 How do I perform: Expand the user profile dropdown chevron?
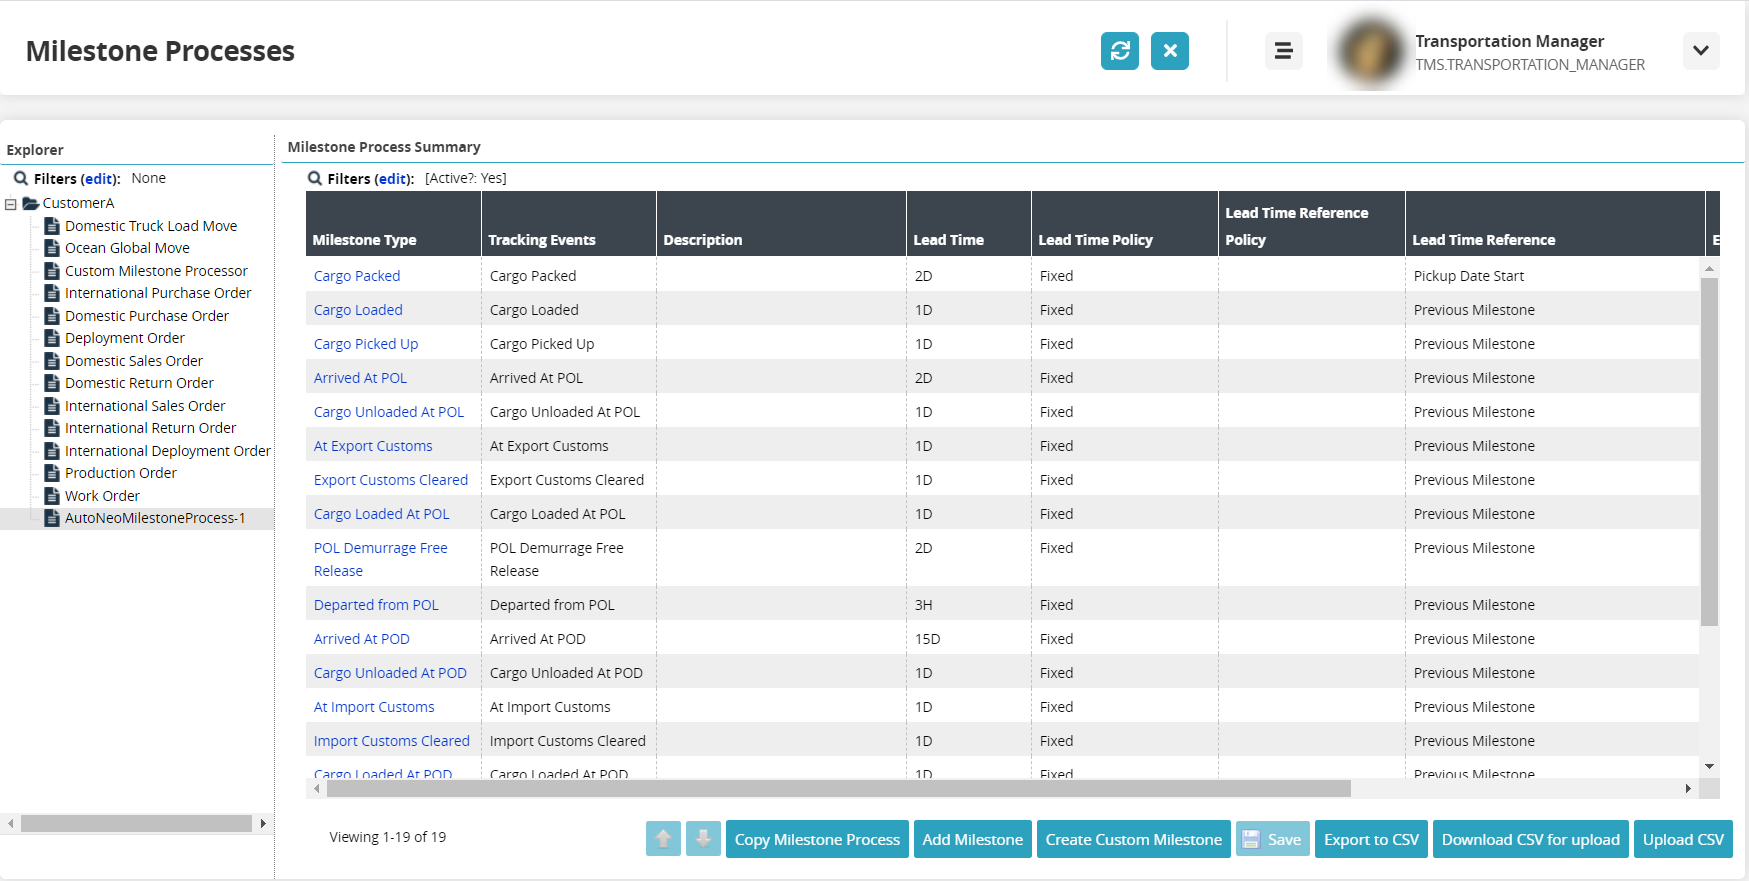[1700, 51]
